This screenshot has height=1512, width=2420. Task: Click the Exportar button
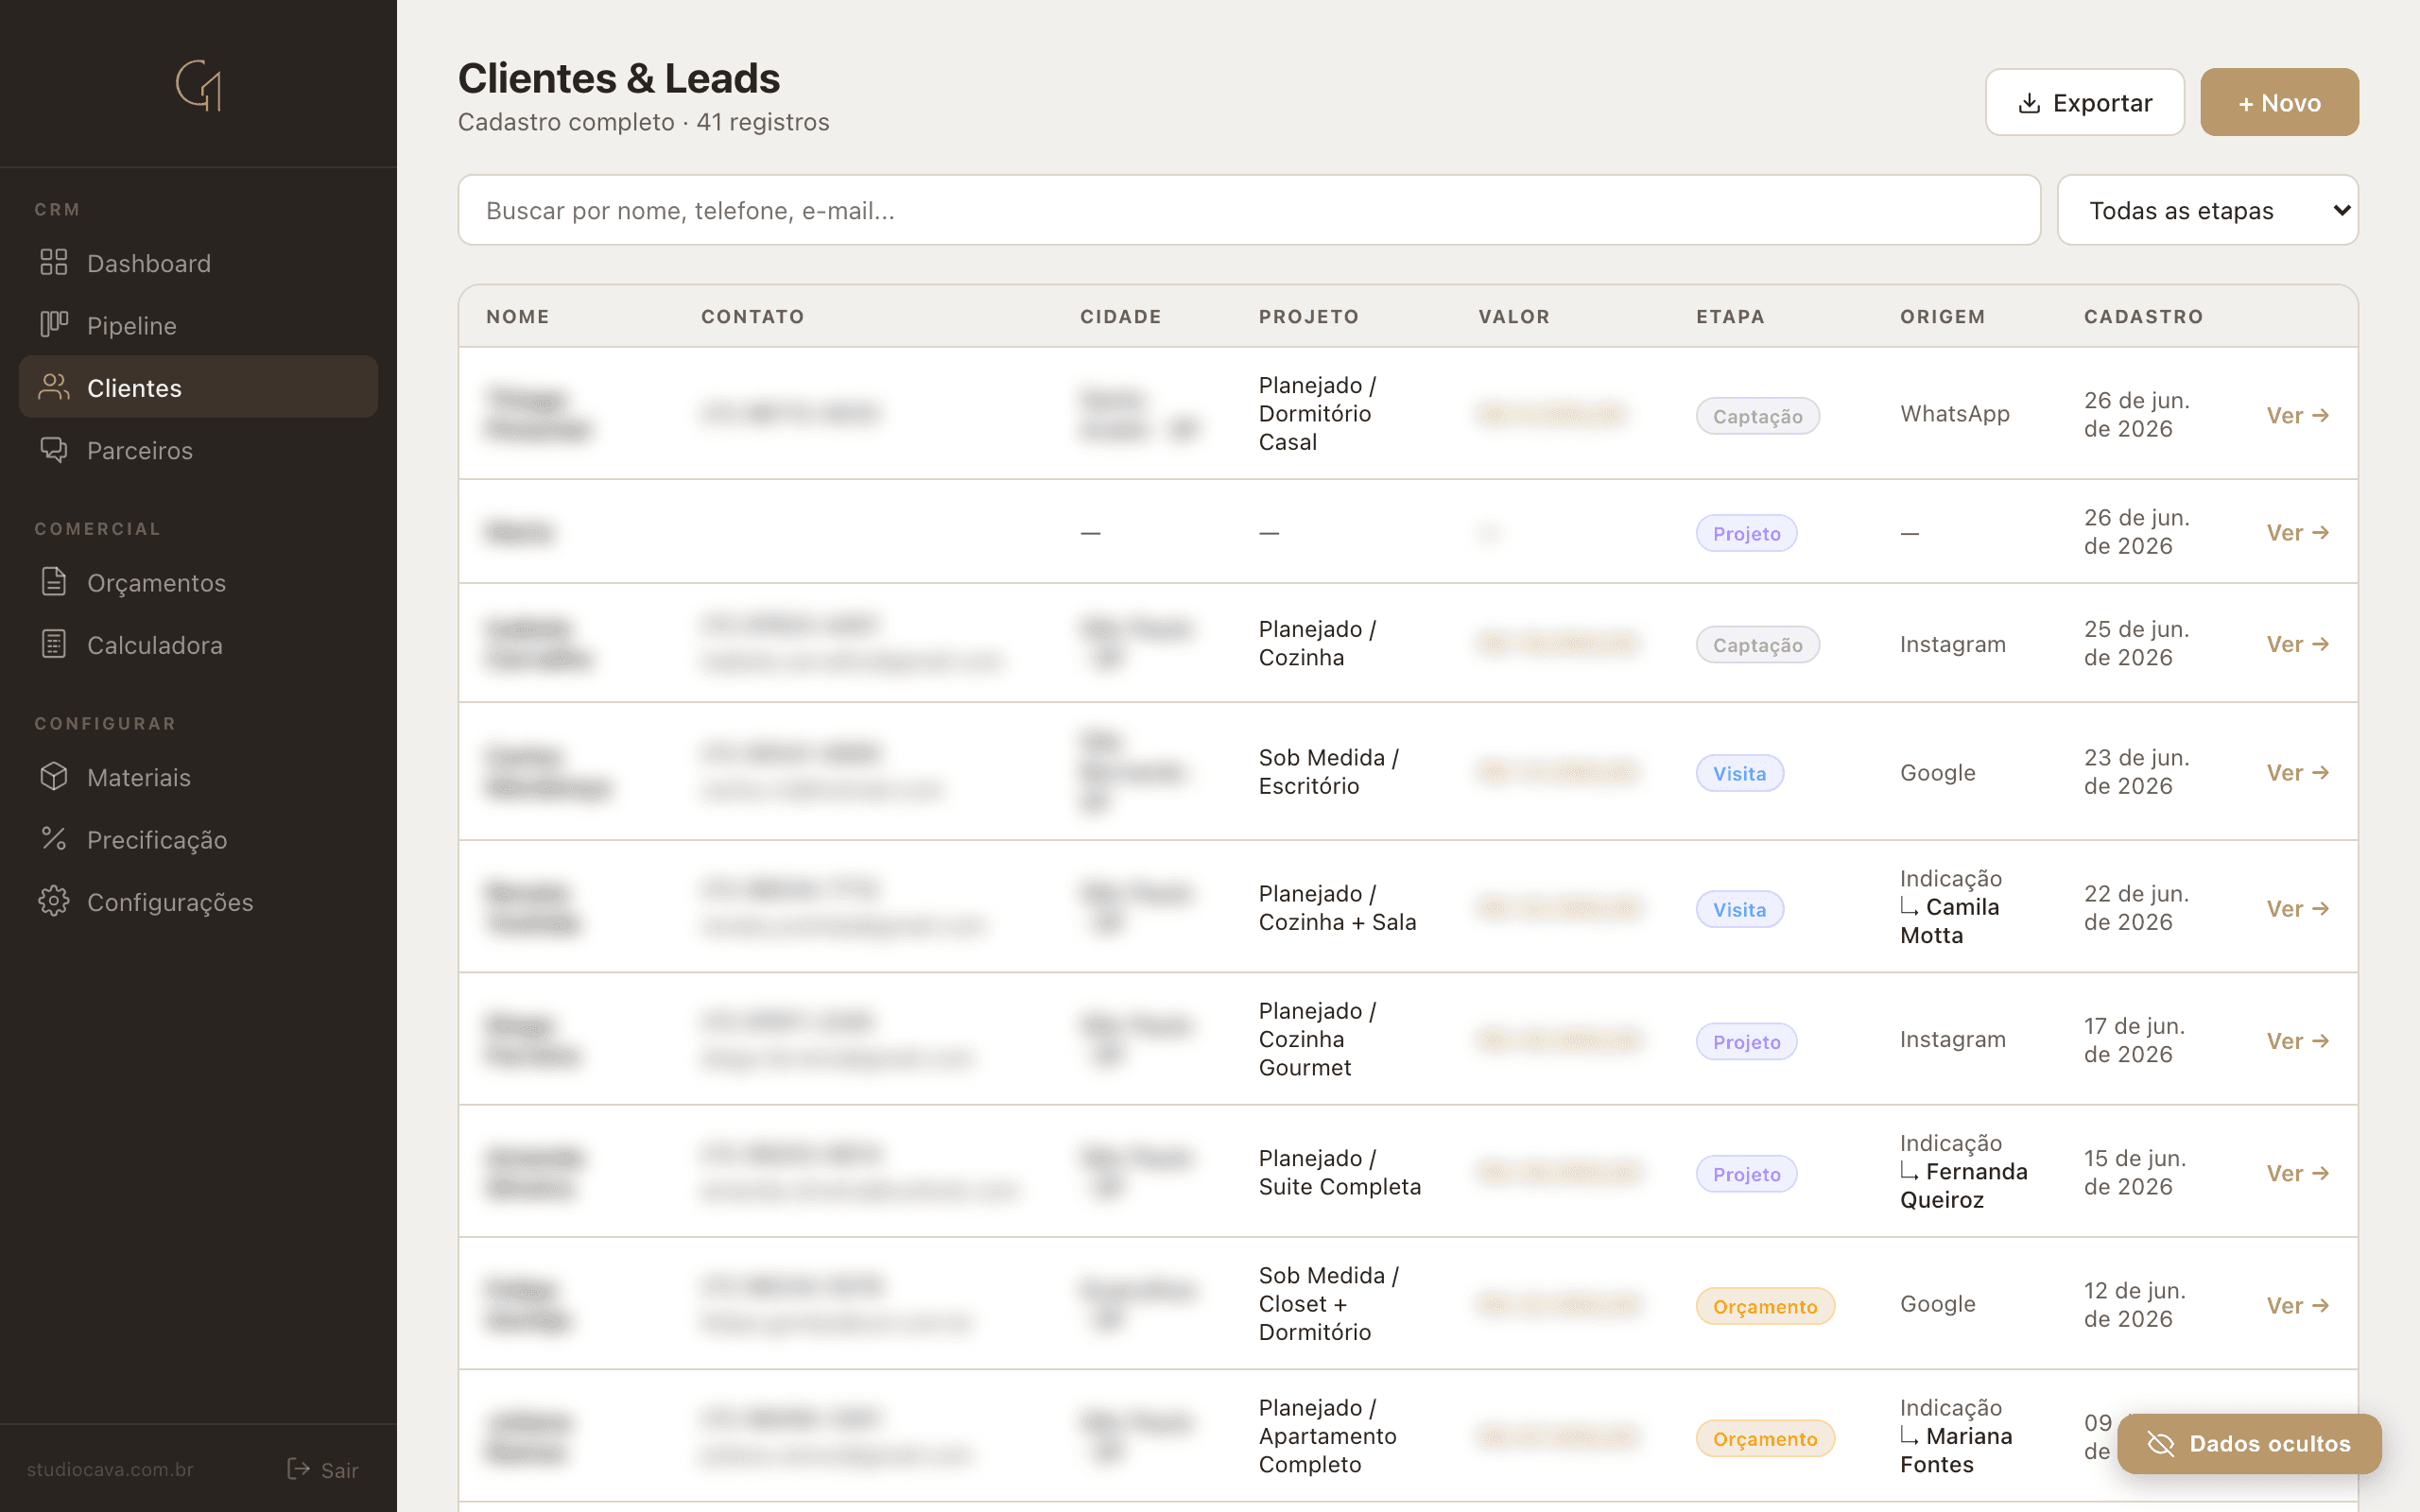coord(2084,102)
